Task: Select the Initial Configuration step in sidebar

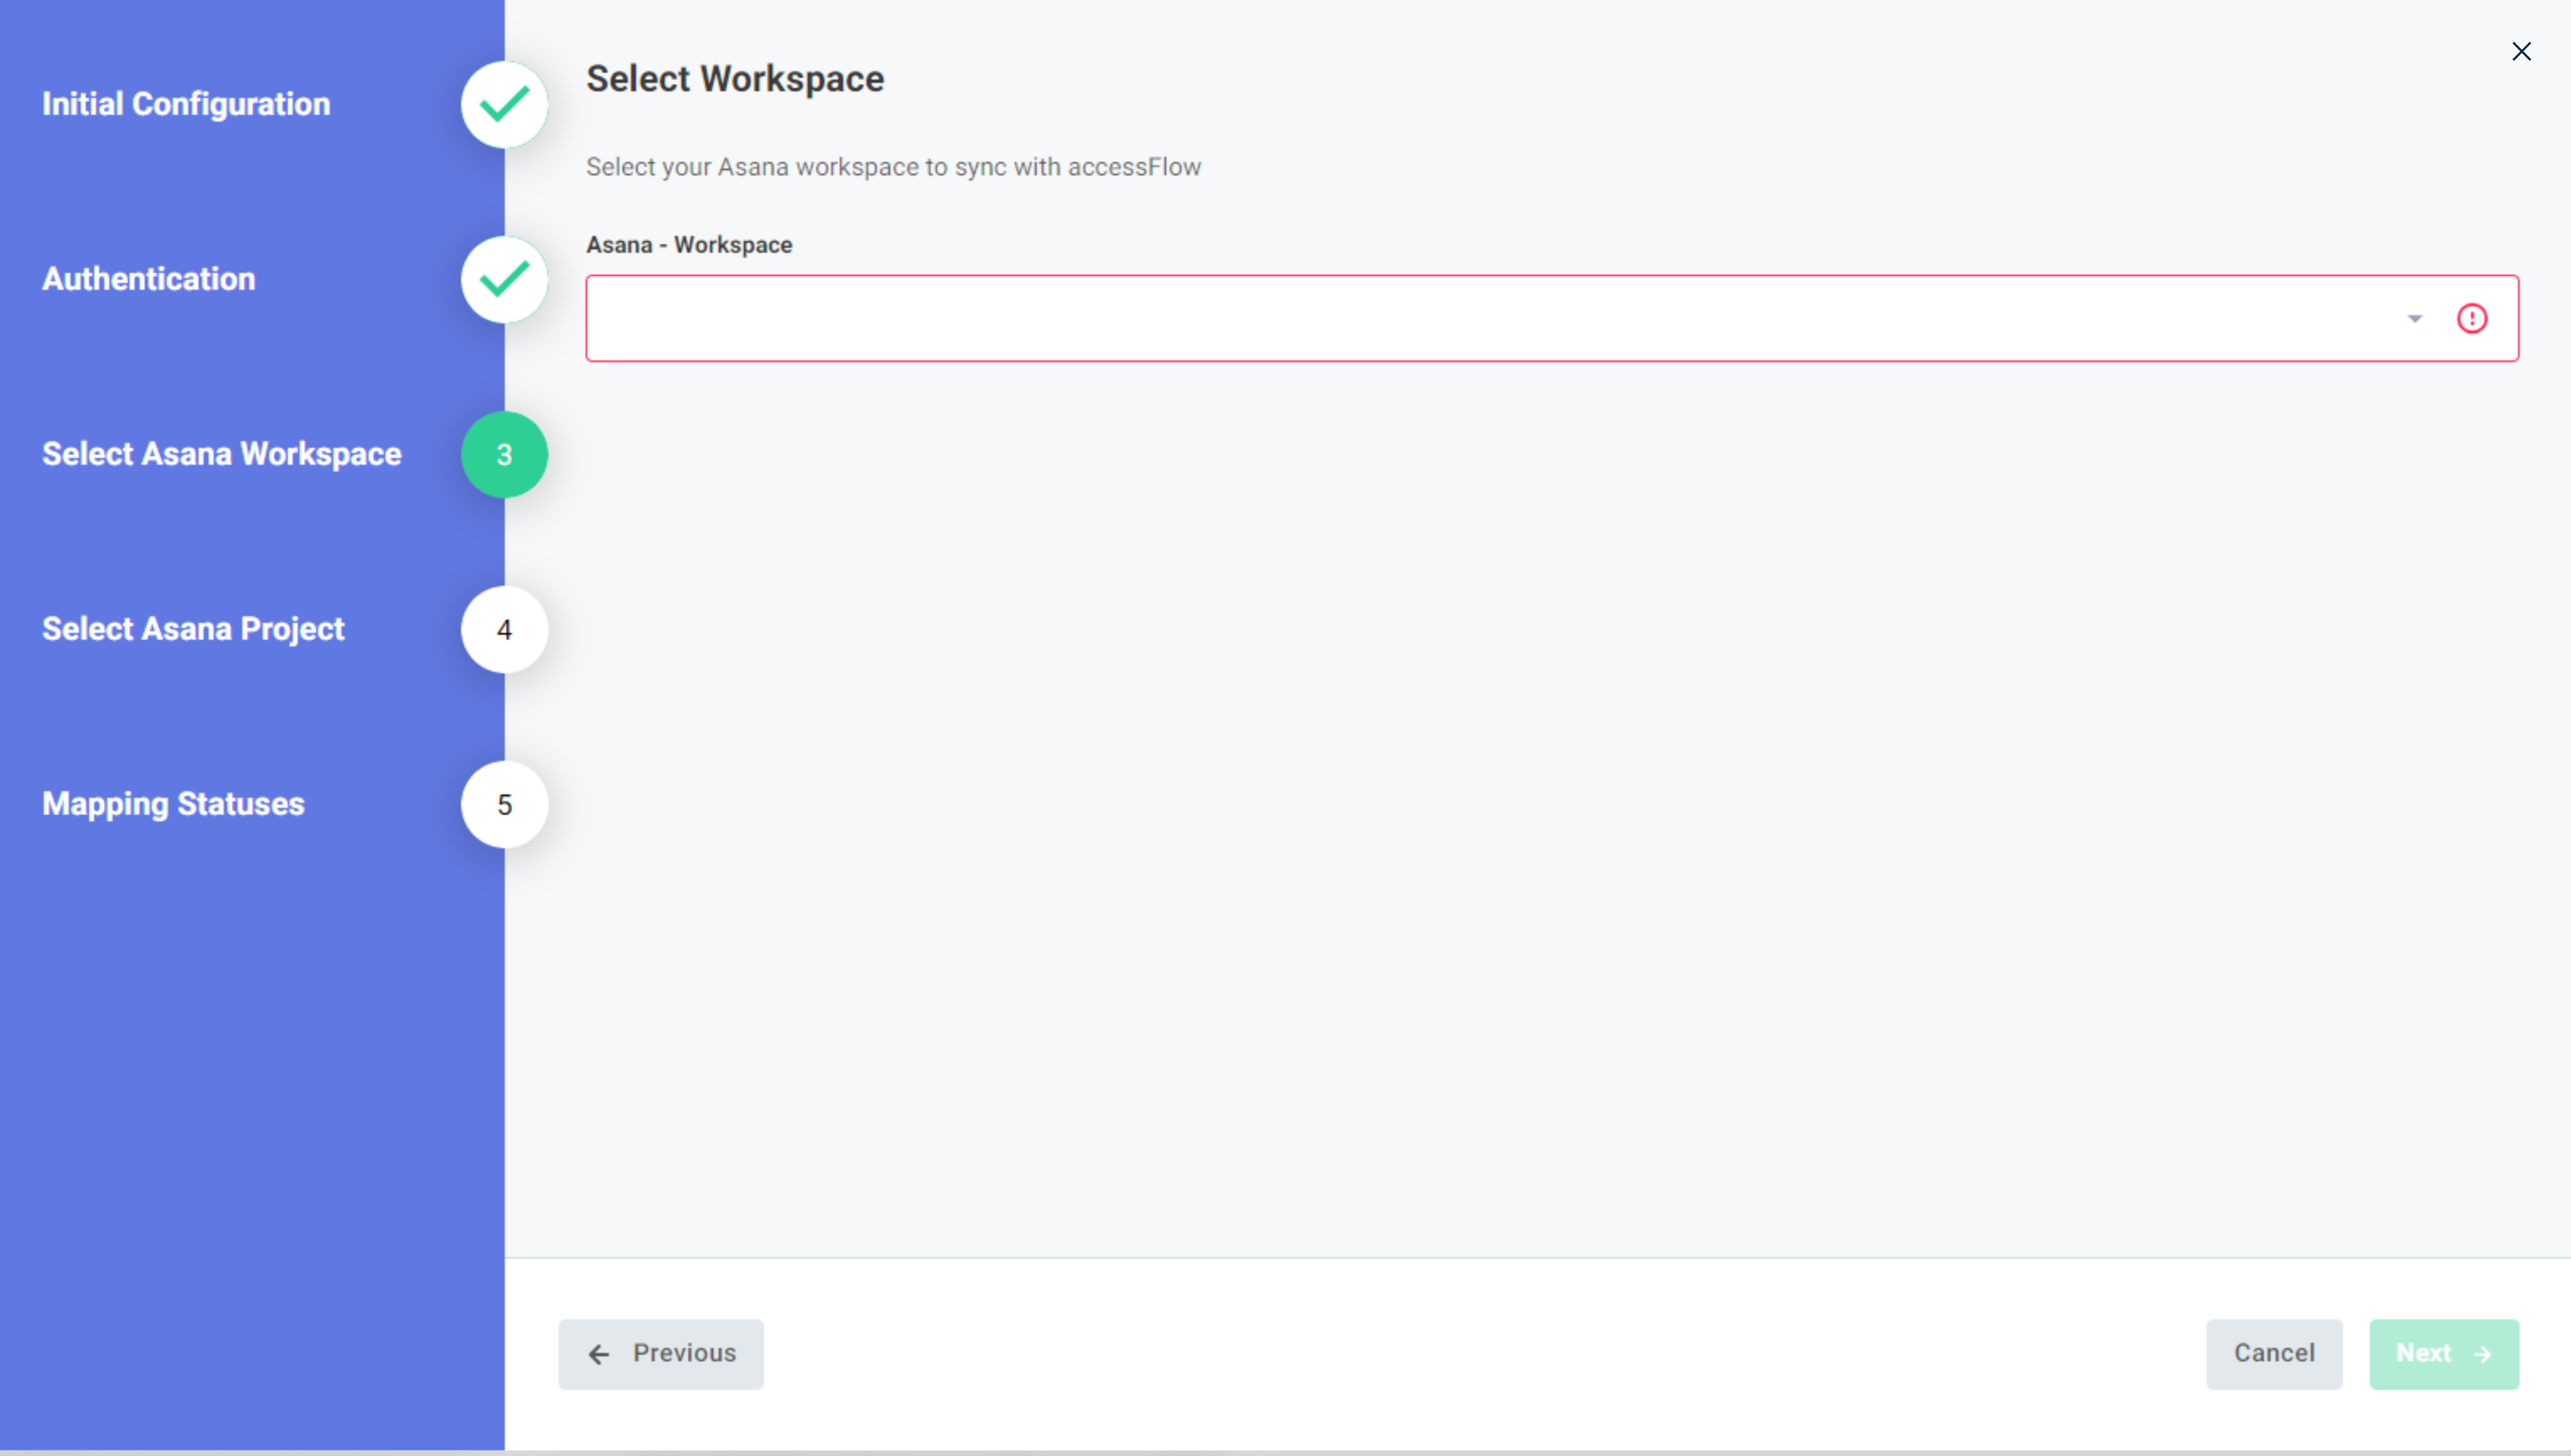Action: (186, 104)
